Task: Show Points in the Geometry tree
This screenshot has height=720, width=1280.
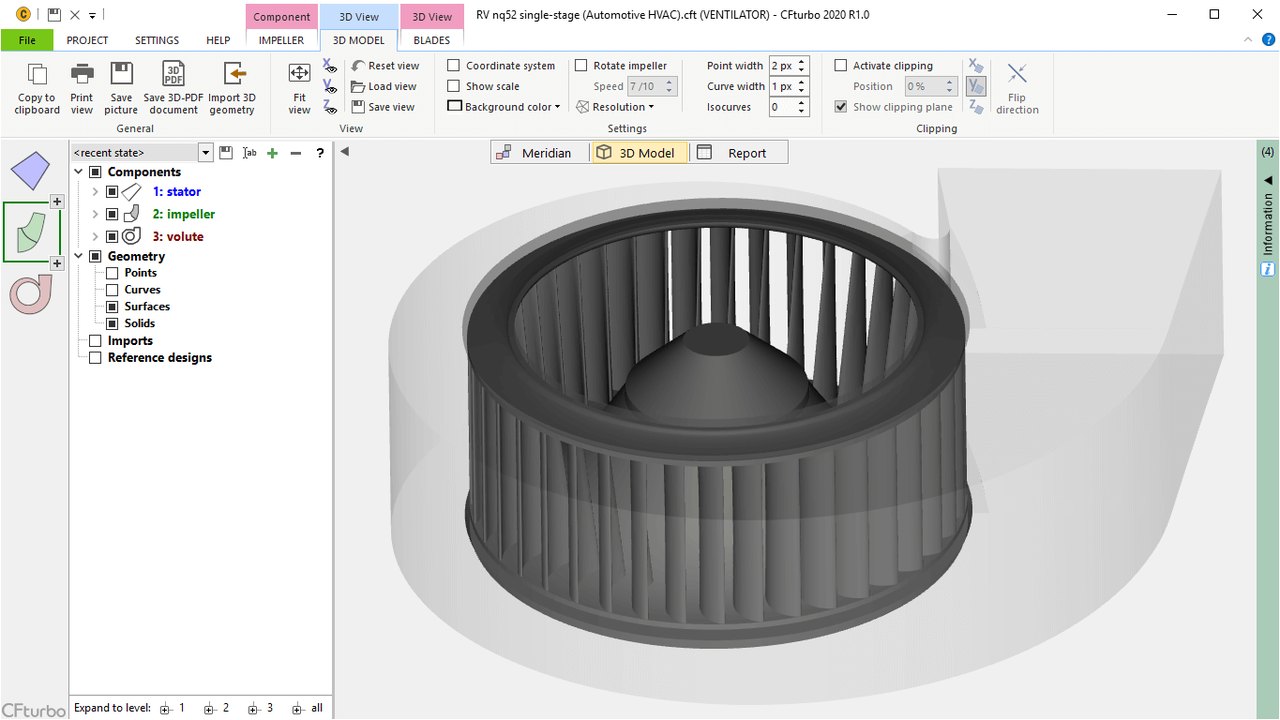Action: 112,273
